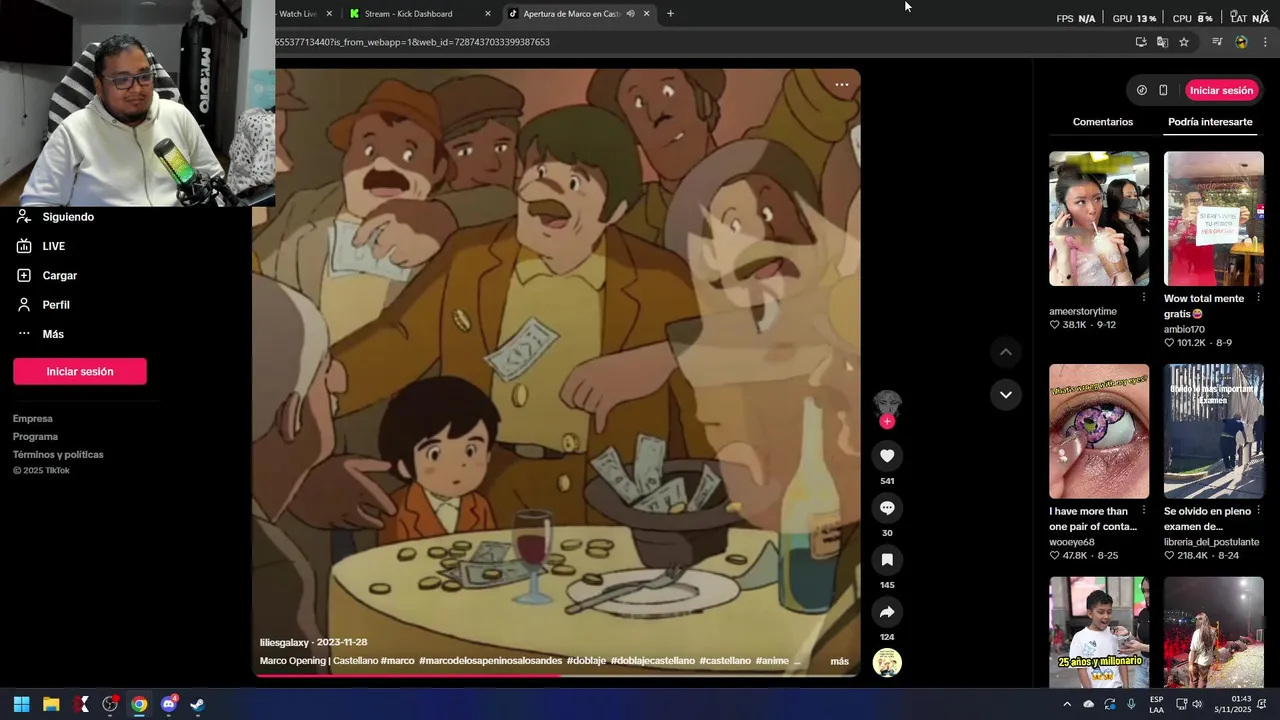Click the Programa footer link
Image resolution: width=1280 pixels, height=720 pixels.
tap(35, 437)
